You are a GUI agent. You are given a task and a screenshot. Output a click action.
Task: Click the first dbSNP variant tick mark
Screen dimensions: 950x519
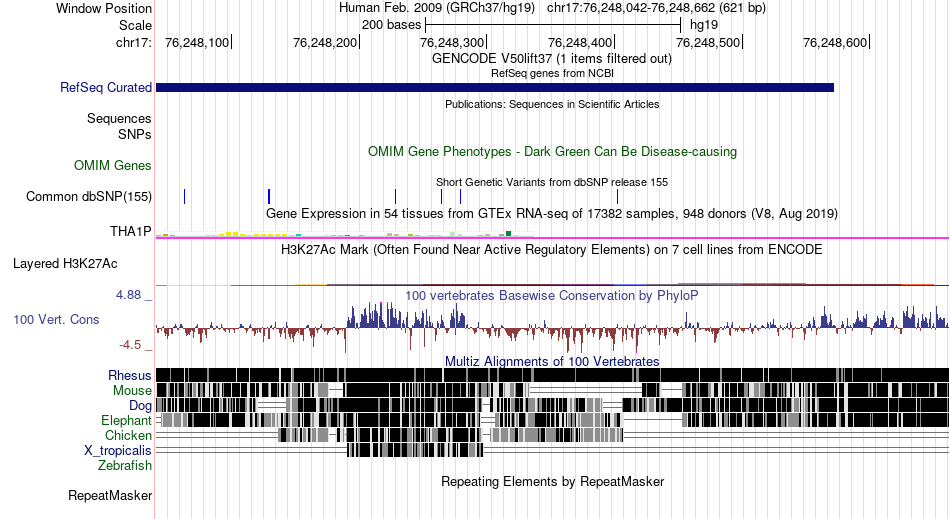(185, 196)
